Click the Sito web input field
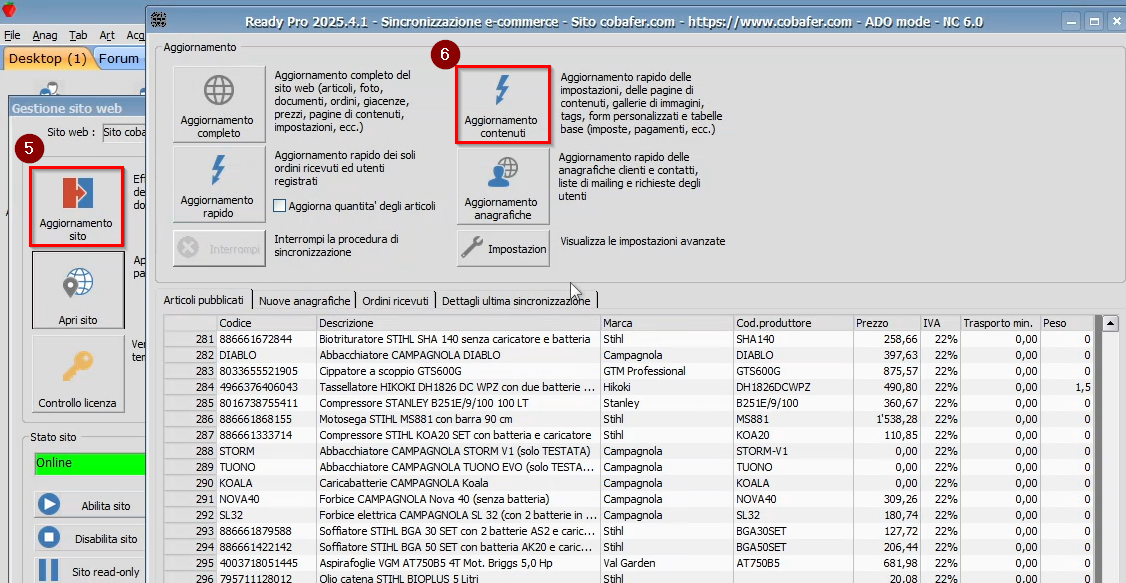This screenshot has height=583, width=1126. pos(124,132)
